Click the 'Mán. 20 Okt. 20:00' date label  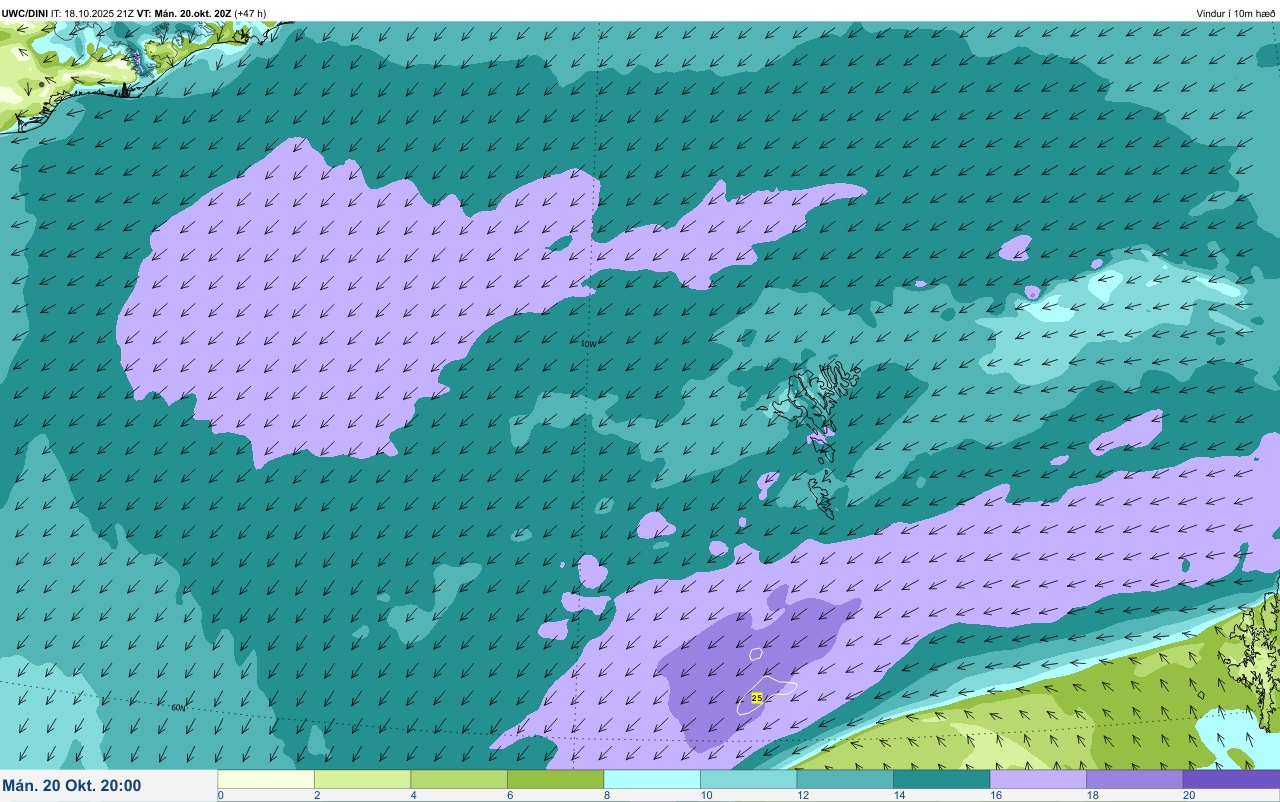pos(72,786)
